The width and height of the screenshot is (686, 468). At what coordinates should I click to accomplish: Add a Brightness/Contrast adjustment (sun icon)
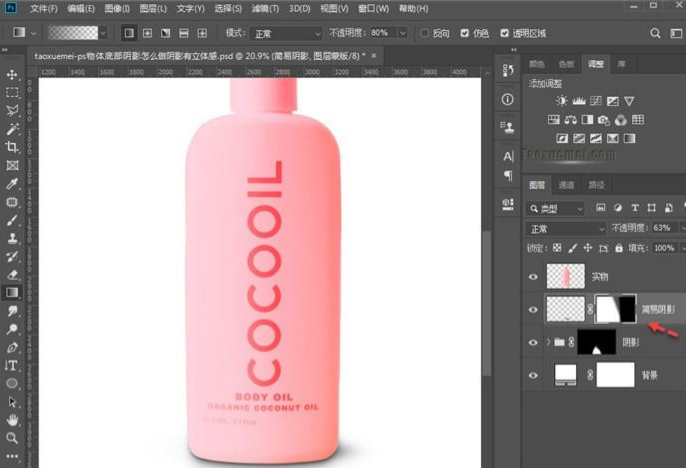pyautogui.click(x=561, y=101)
